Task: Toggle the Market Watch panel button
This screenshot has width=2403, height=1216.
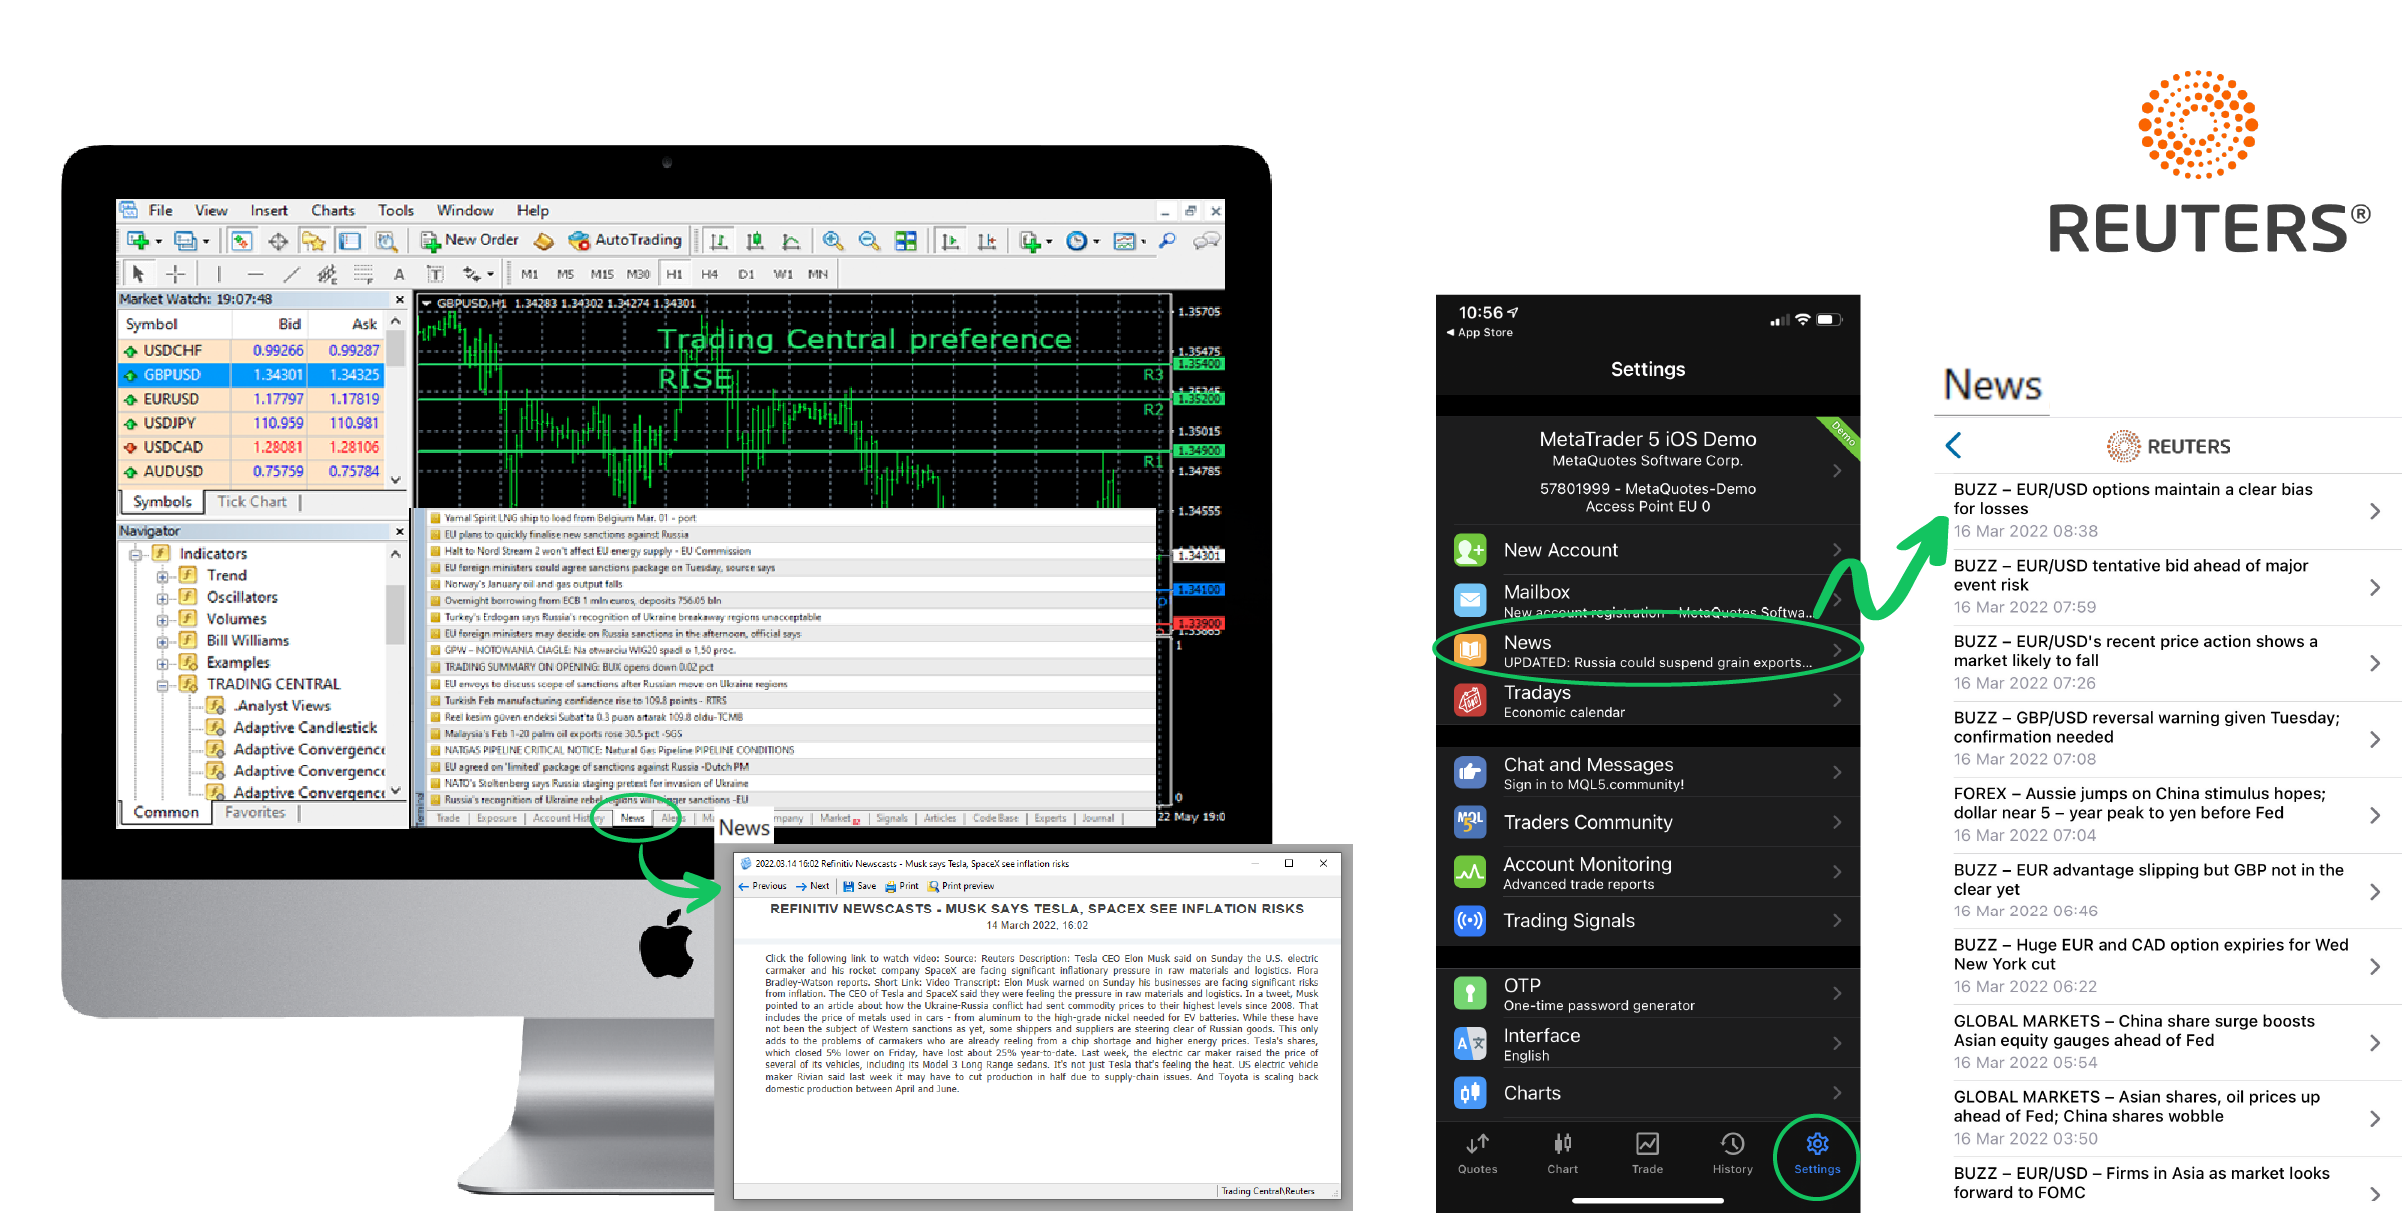Action: pos(241,241)
